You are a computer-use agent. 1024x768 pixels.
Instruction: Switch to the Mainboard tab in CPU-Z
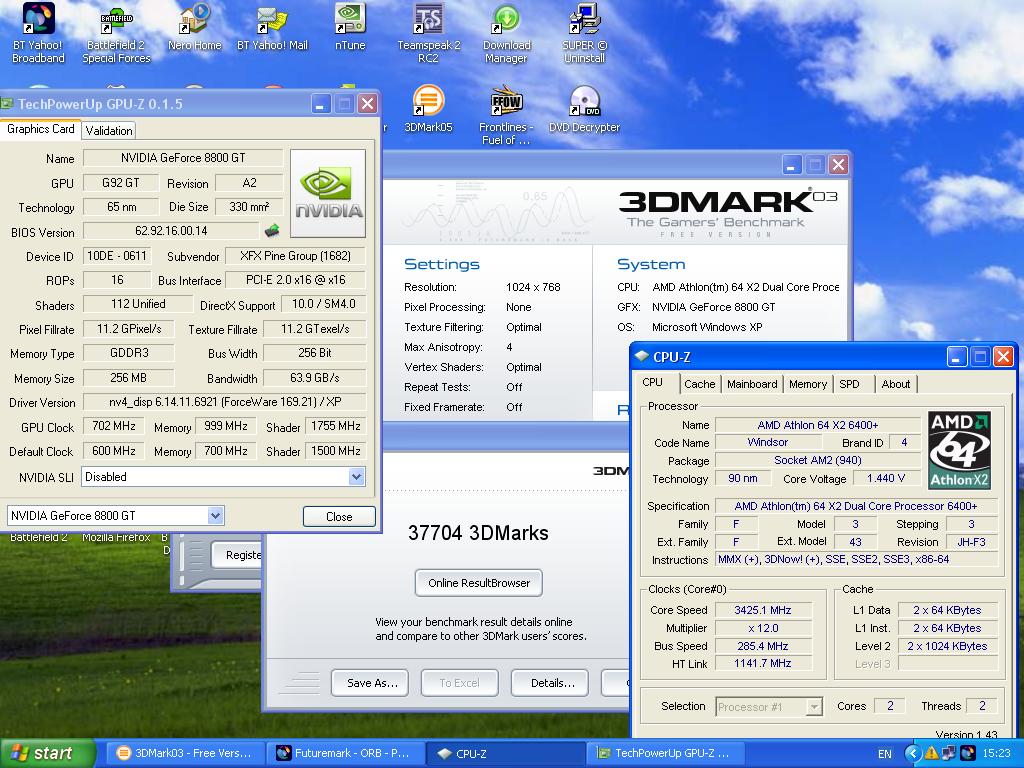[x=752, y=384]
